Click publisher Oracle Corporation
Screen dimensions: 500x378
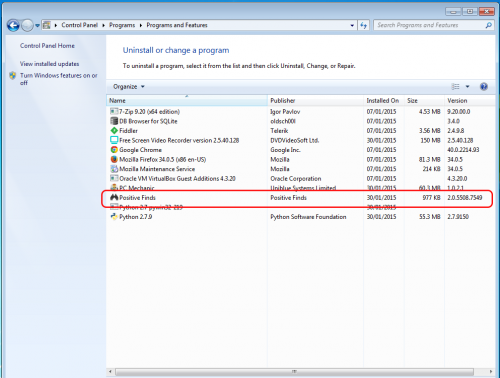[x=296, y=179]
